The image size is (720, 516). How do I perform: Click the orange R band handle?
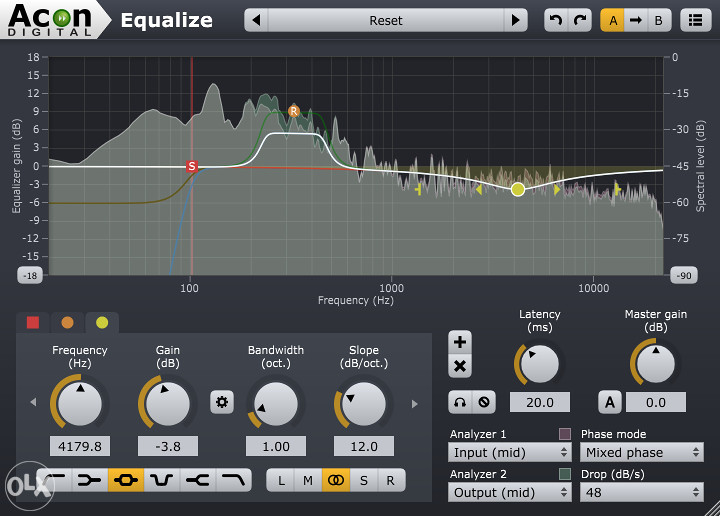(294, 111)
